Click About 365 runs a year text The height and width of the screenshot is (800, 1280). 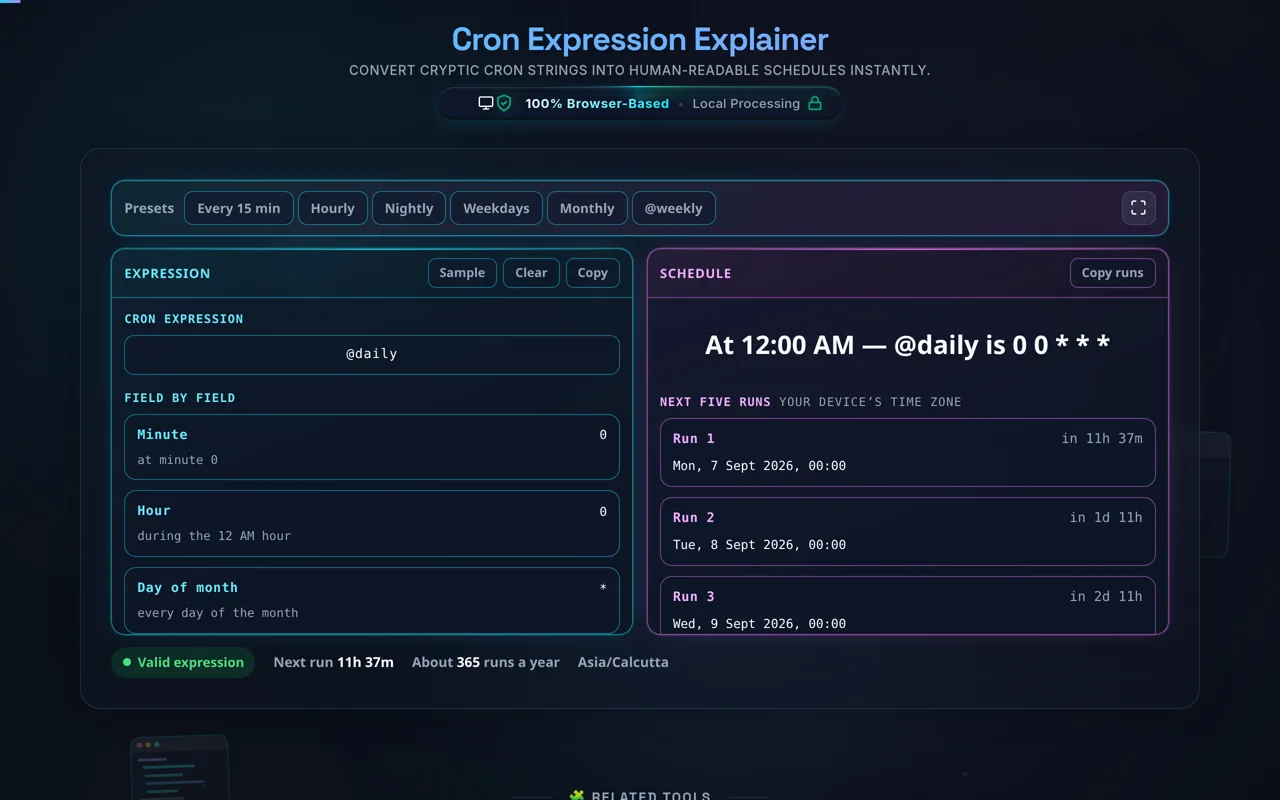click(486, 662)
